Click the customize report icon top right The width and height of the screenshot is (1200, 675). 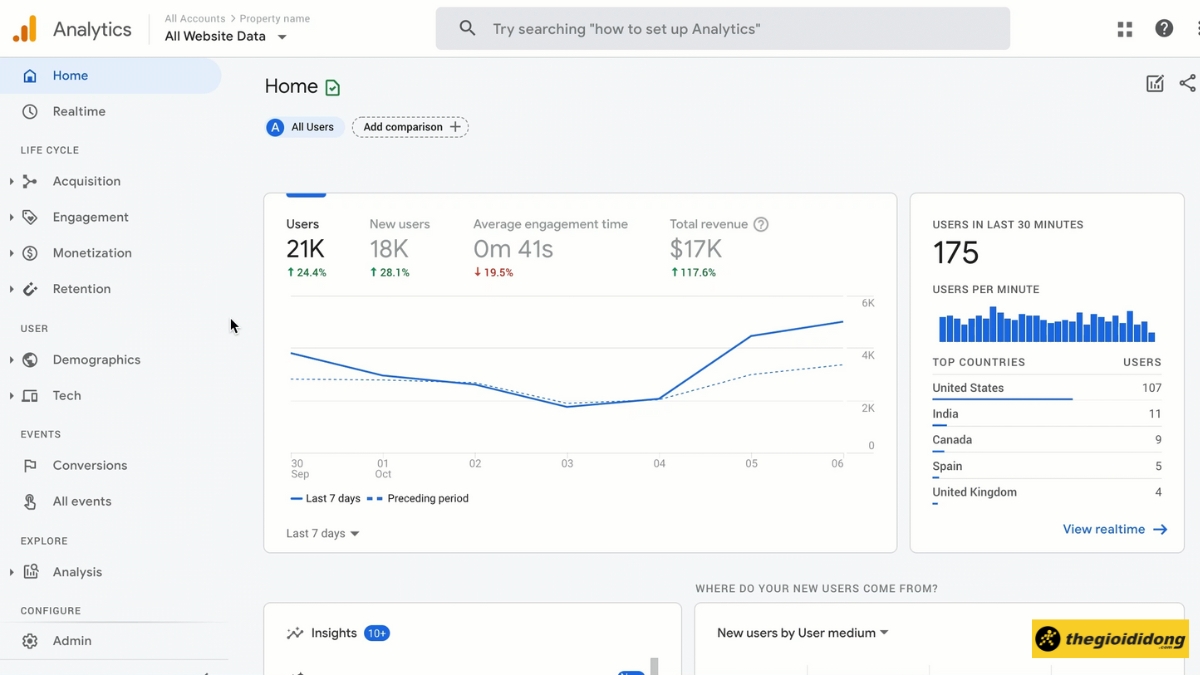pyautogui.click(x=1155, y=84)
